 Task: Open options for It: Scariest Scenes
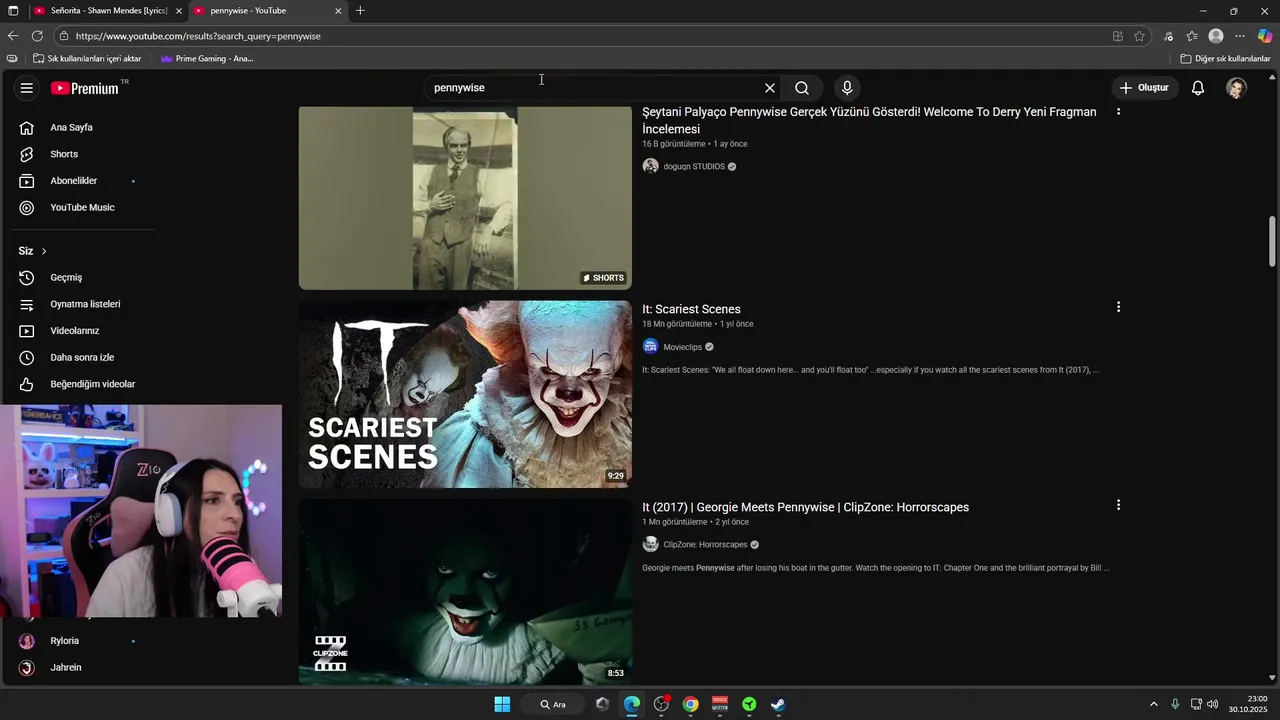(1118, 307)
